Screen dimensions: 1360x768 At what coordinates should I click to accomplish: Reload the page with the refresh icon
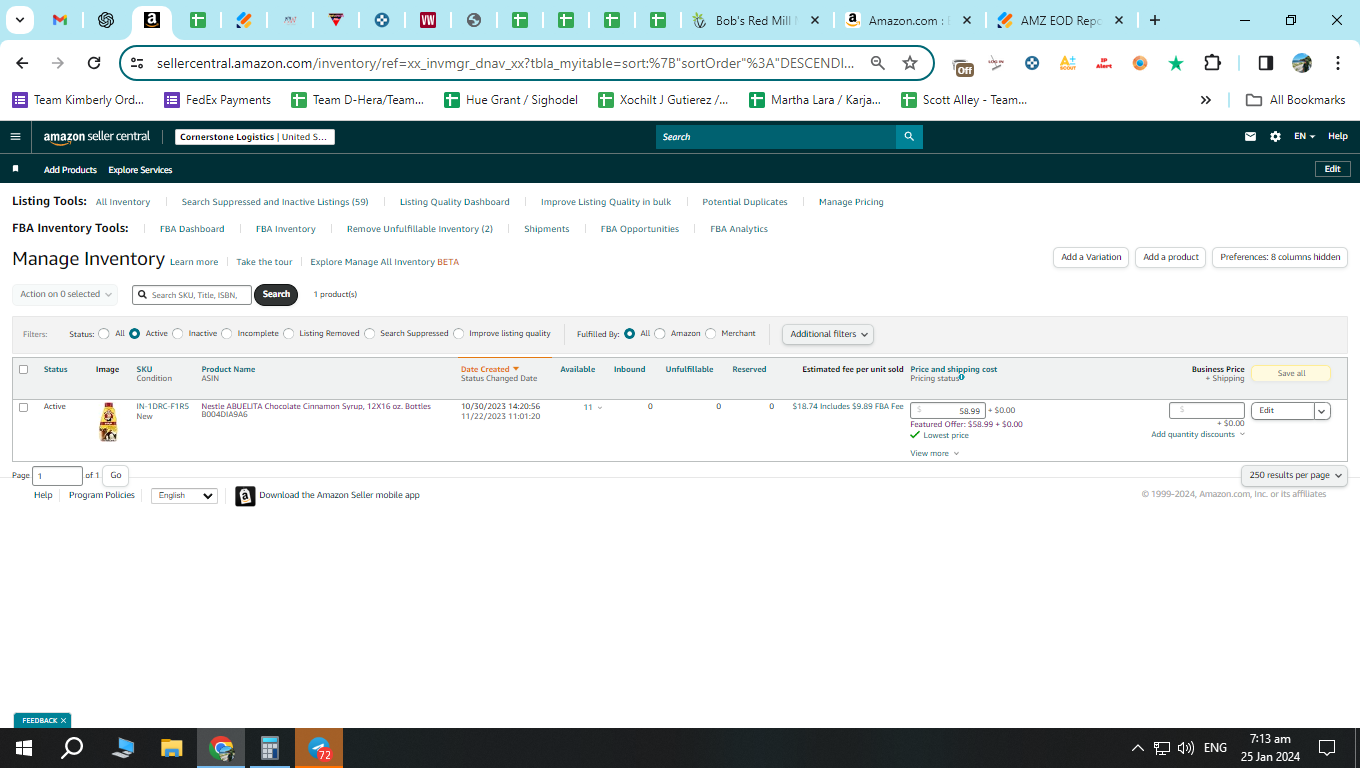click(94, 63)
